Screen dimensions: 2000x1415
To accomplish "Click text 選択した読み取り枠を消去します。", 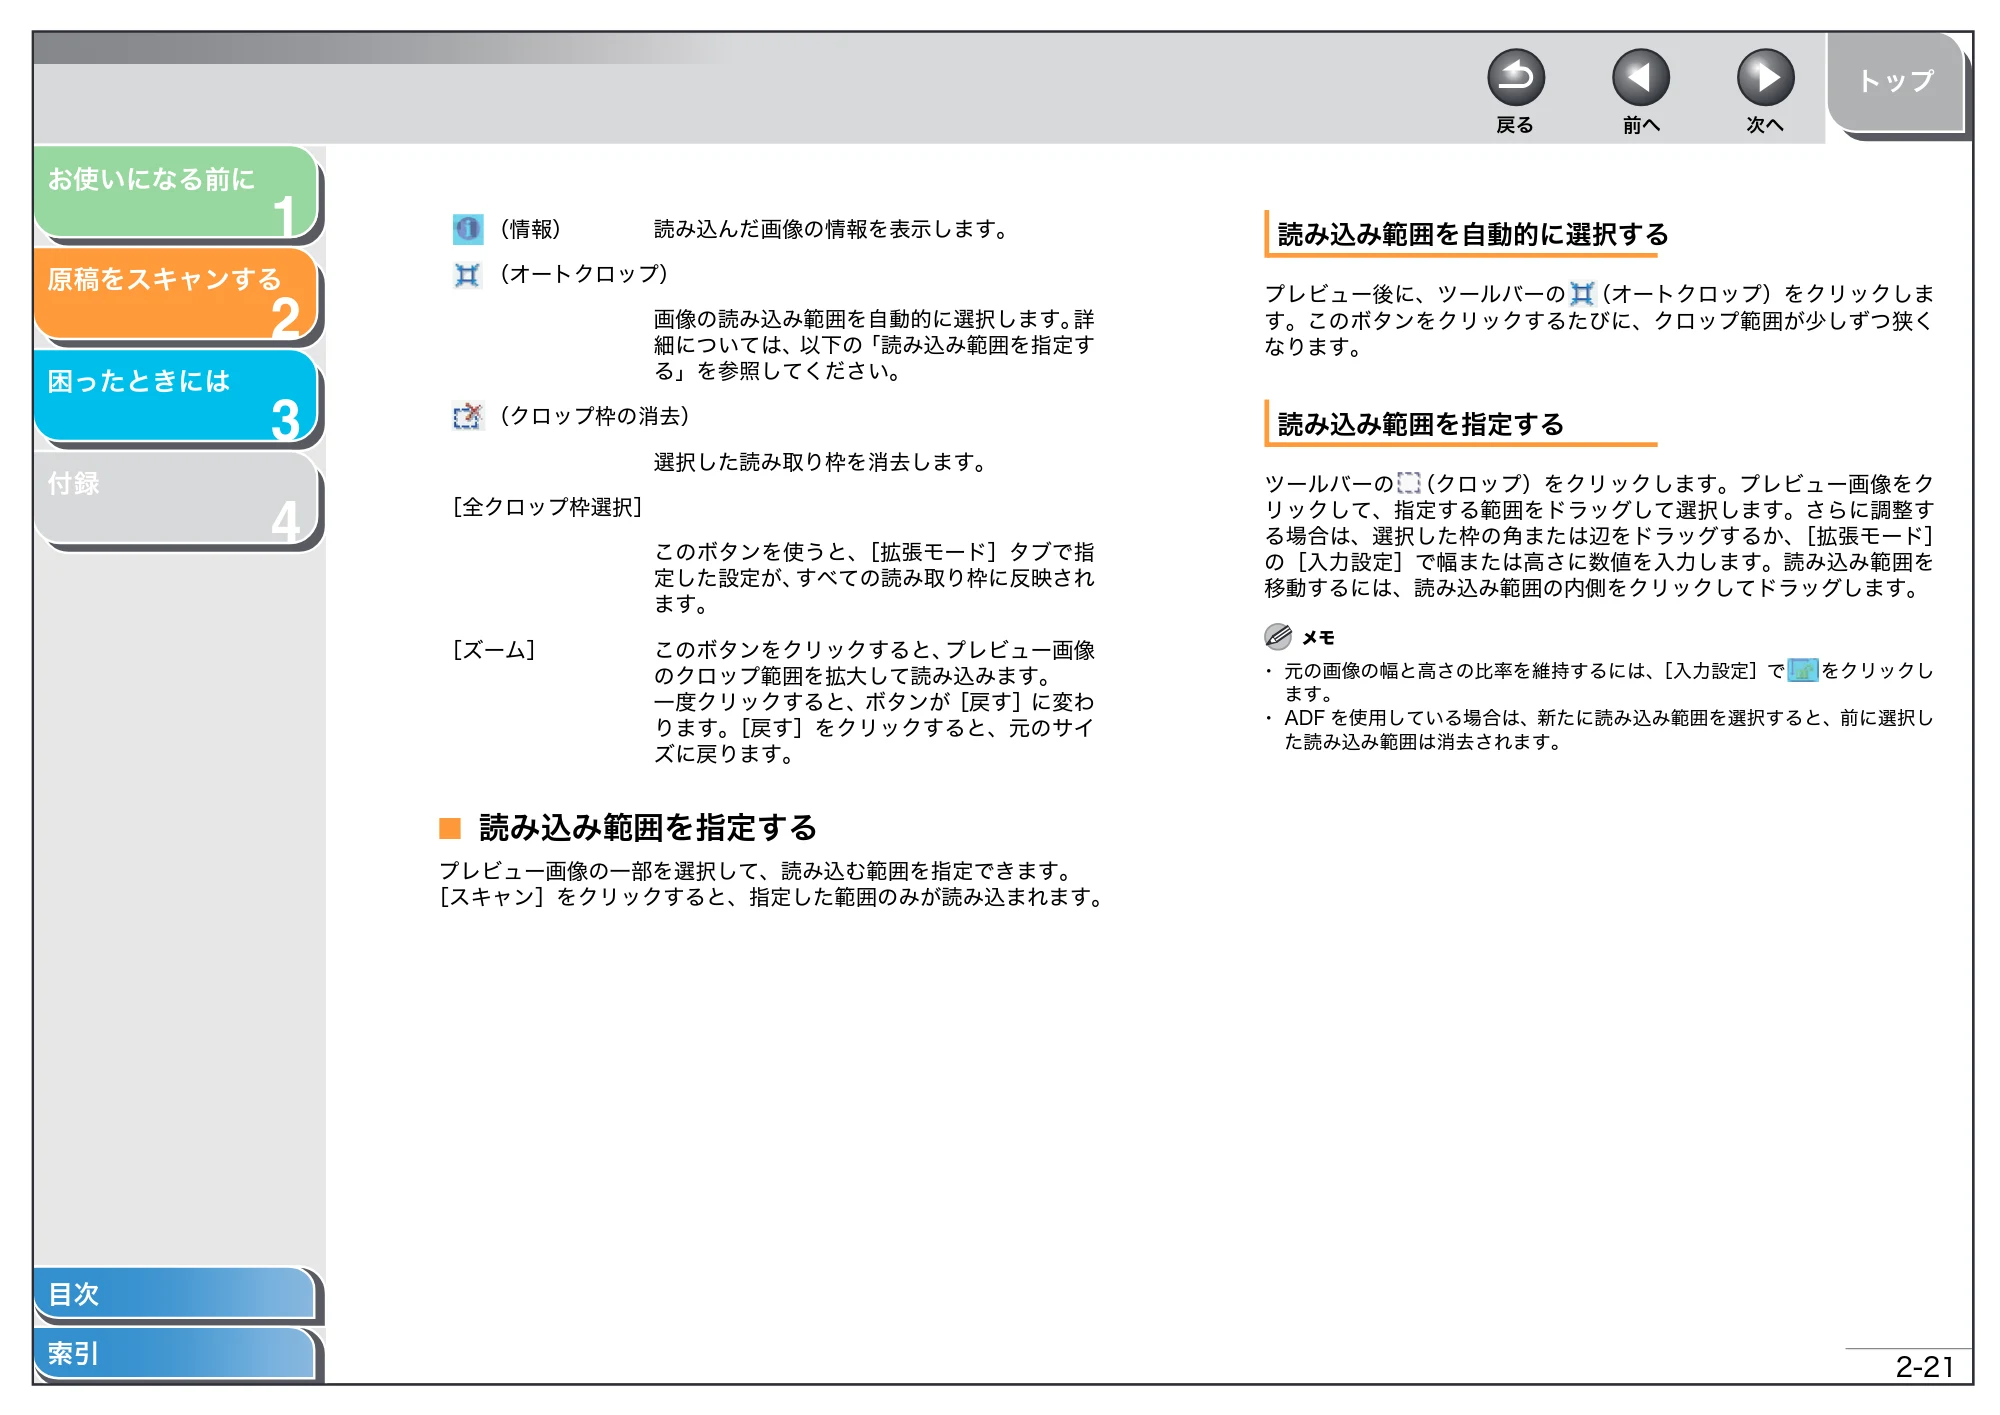I will (x=822, y=462).
